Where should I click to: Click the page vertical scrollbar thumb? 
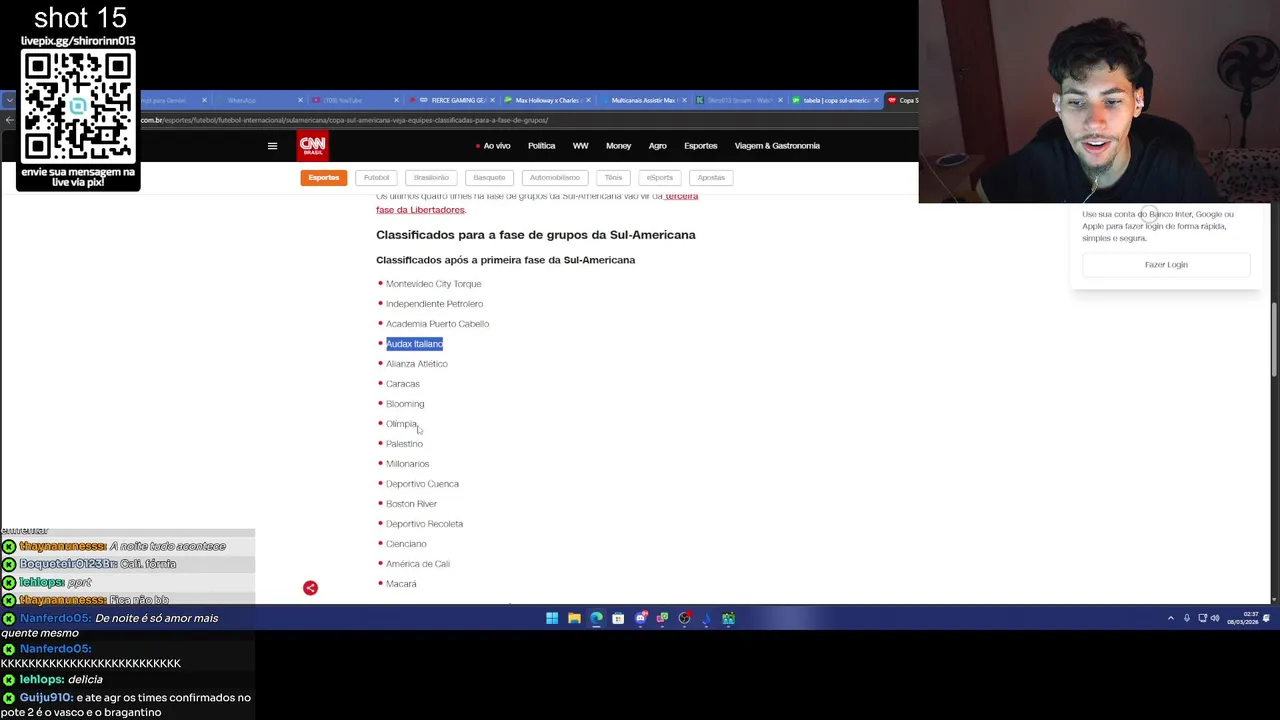1274,340
